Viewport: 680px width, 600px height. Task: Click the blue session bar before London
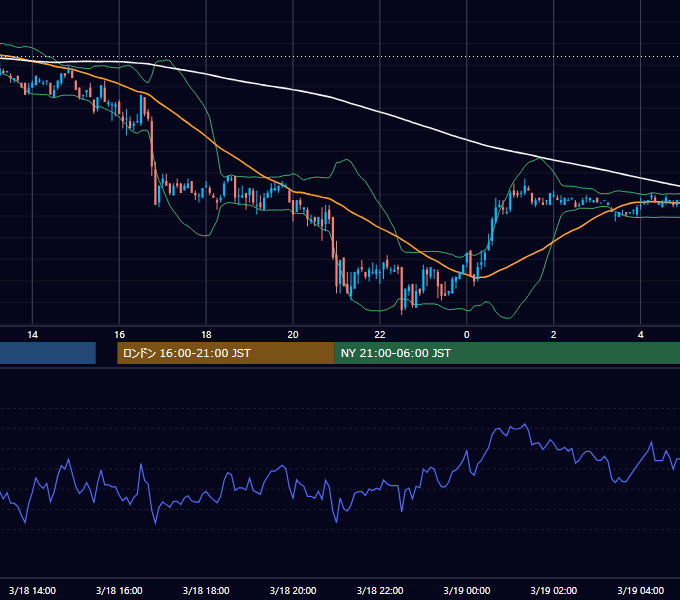coord(48,353)
